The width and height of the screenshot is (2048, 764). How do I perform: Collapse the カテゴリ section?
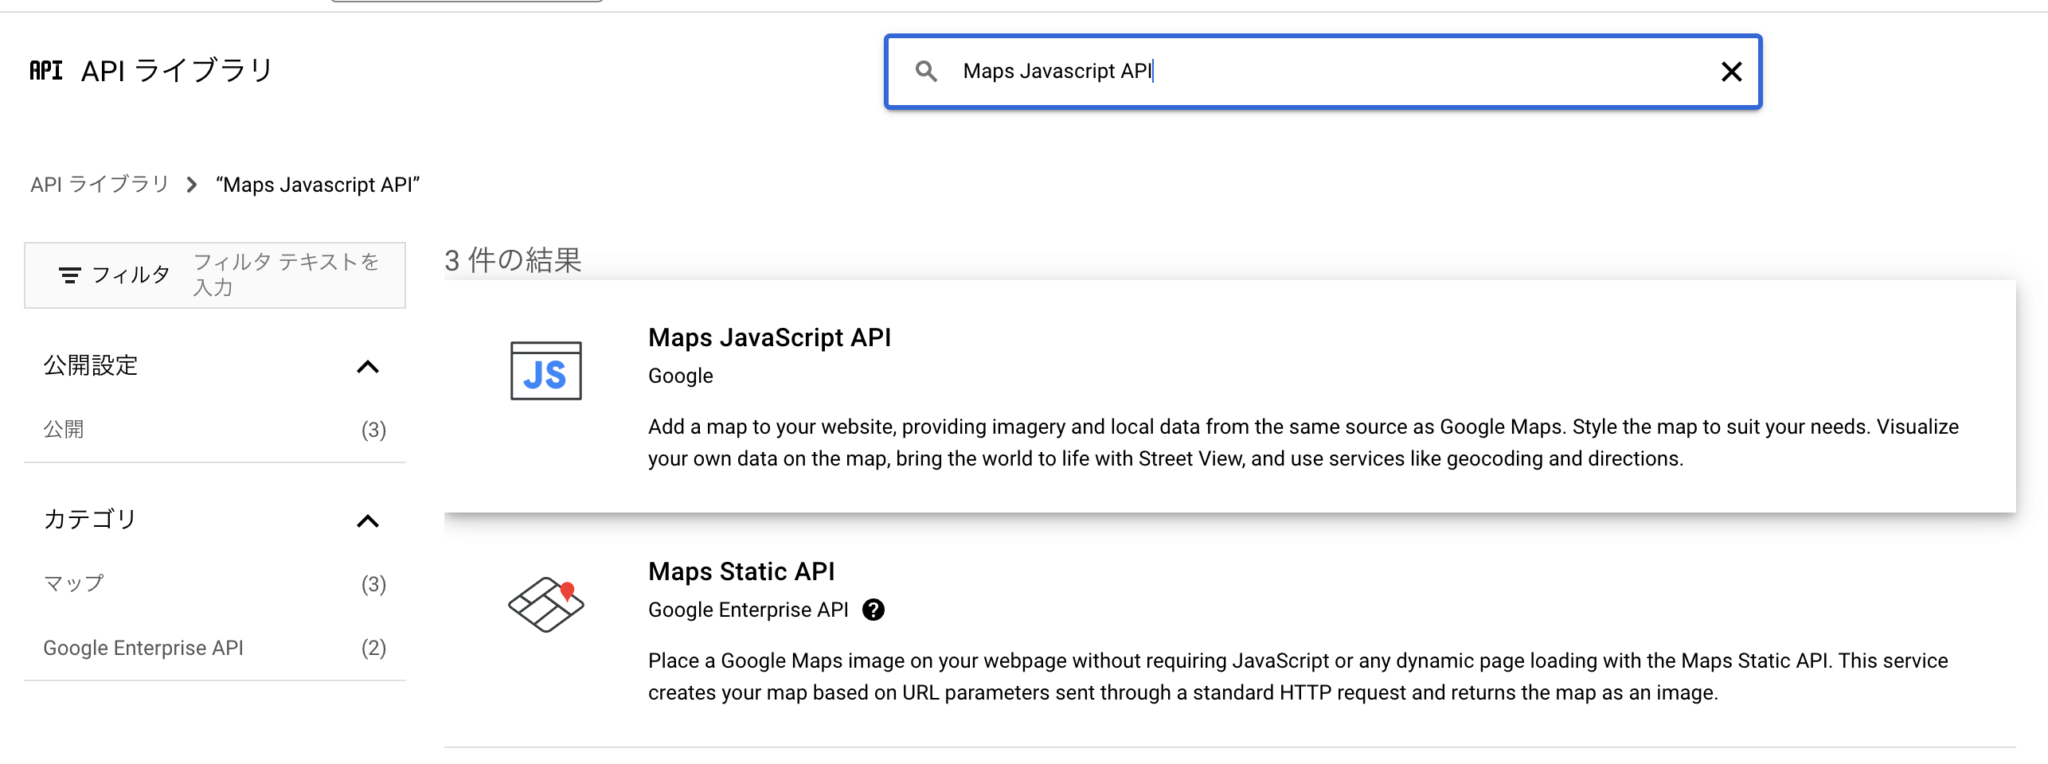(368, 521)
